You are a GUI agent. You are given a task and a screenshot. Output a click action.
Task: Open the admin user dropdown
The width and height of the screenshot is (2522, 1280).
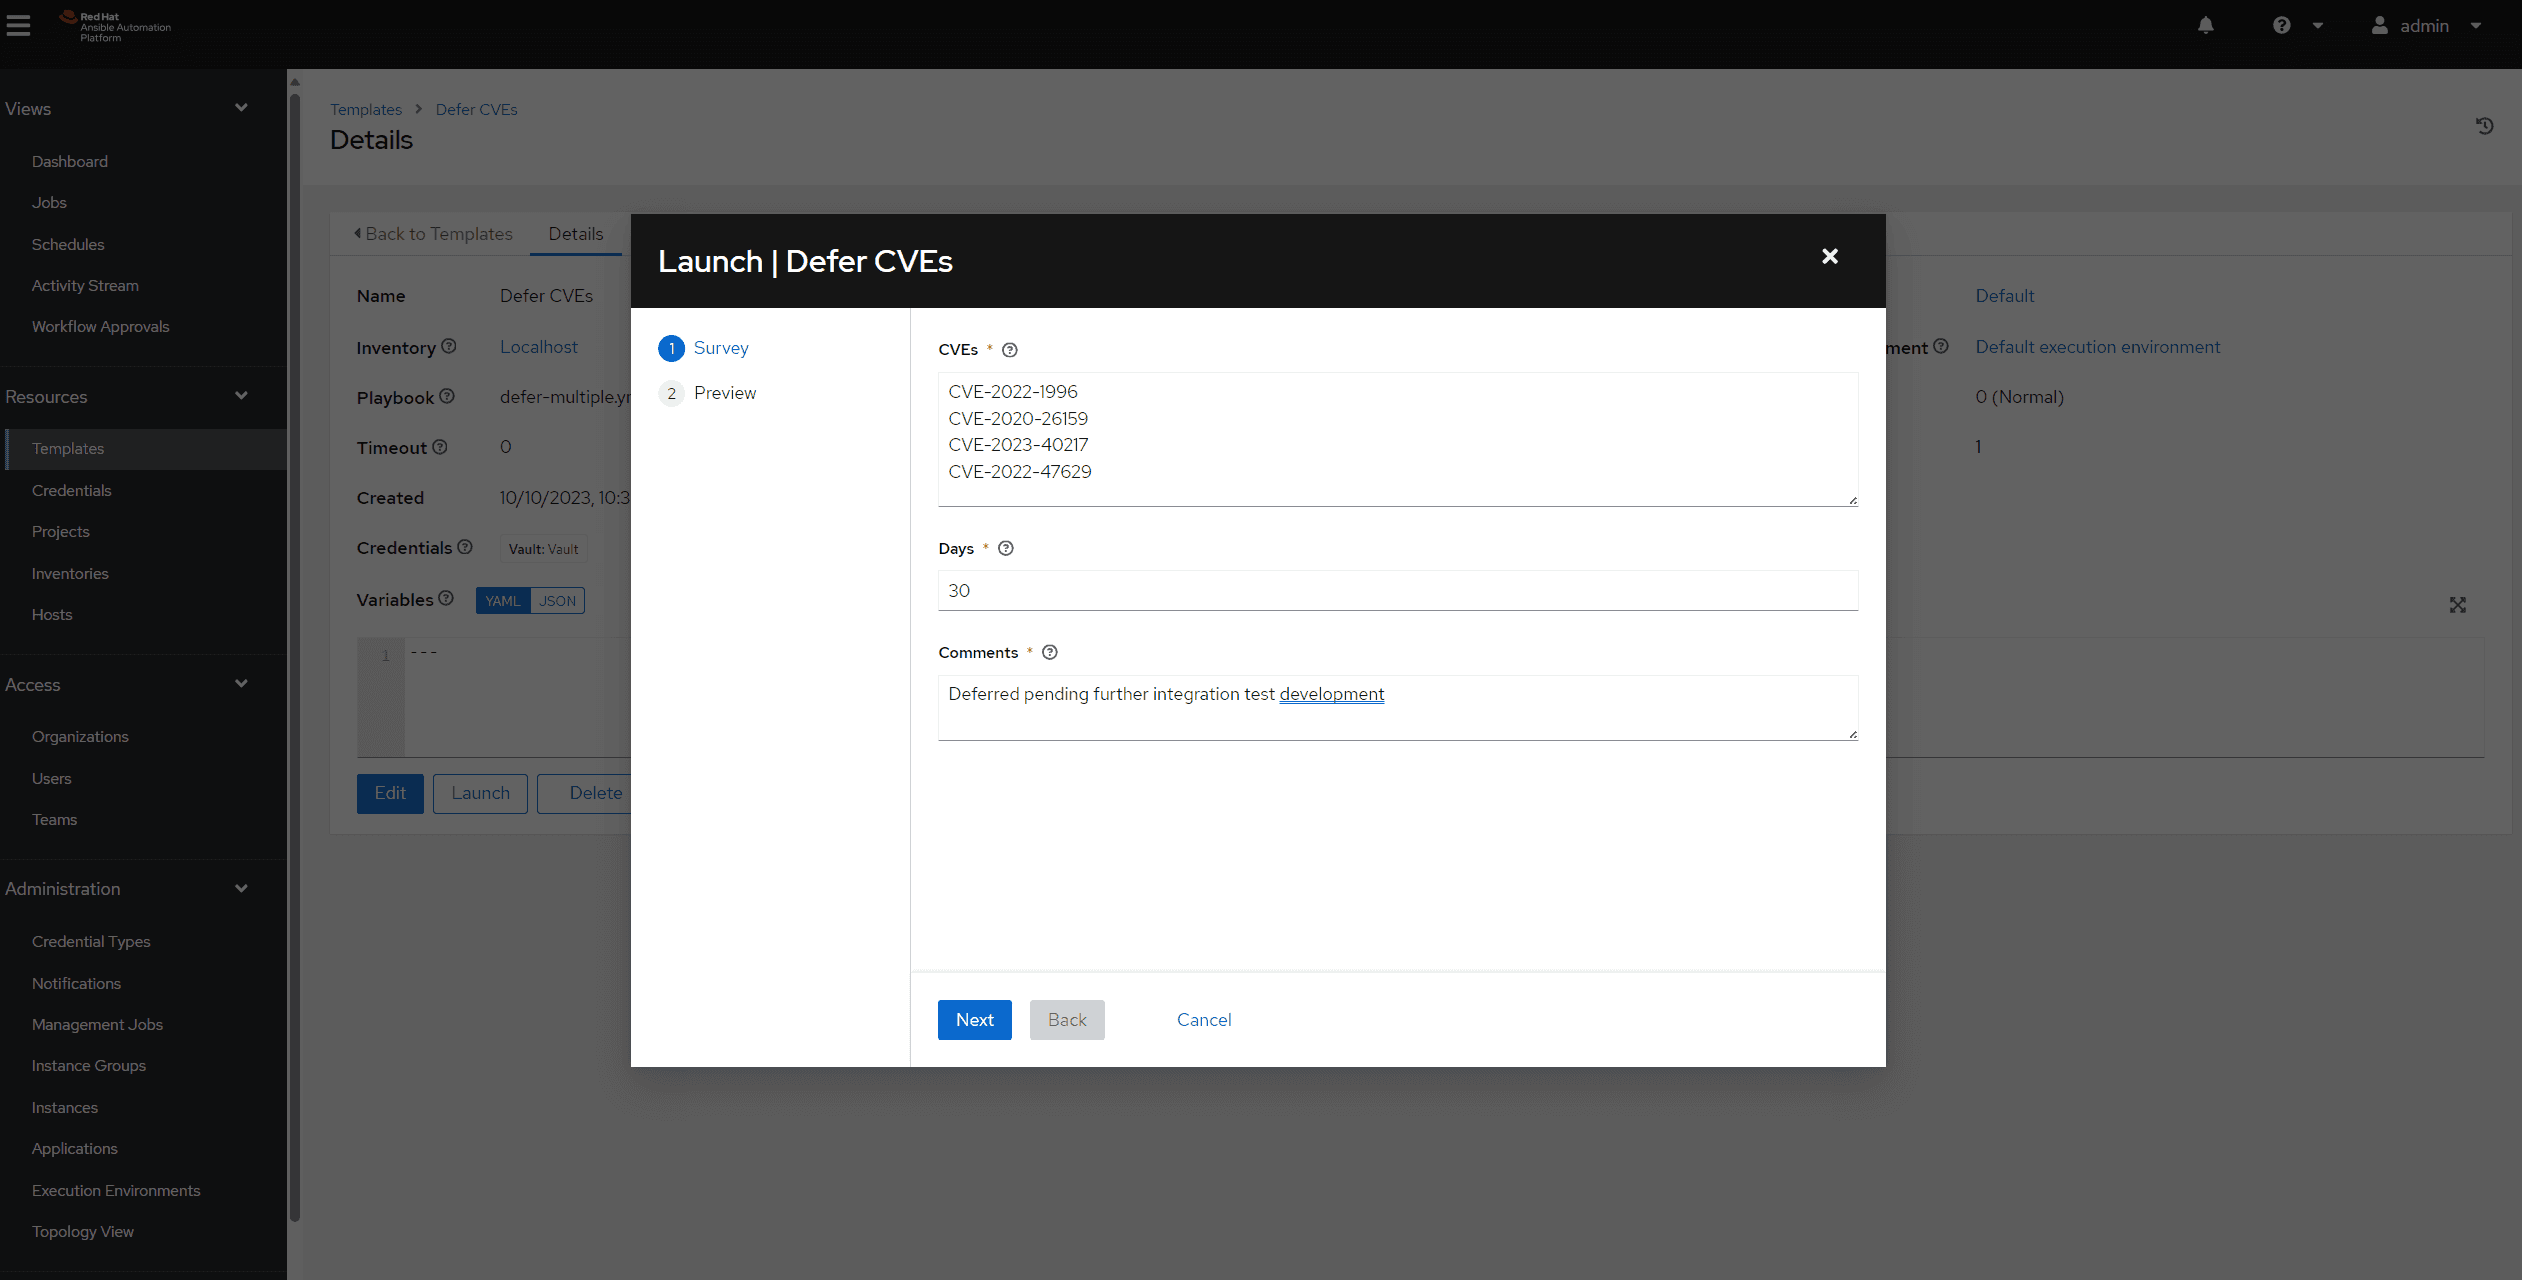click(2425, 26)
